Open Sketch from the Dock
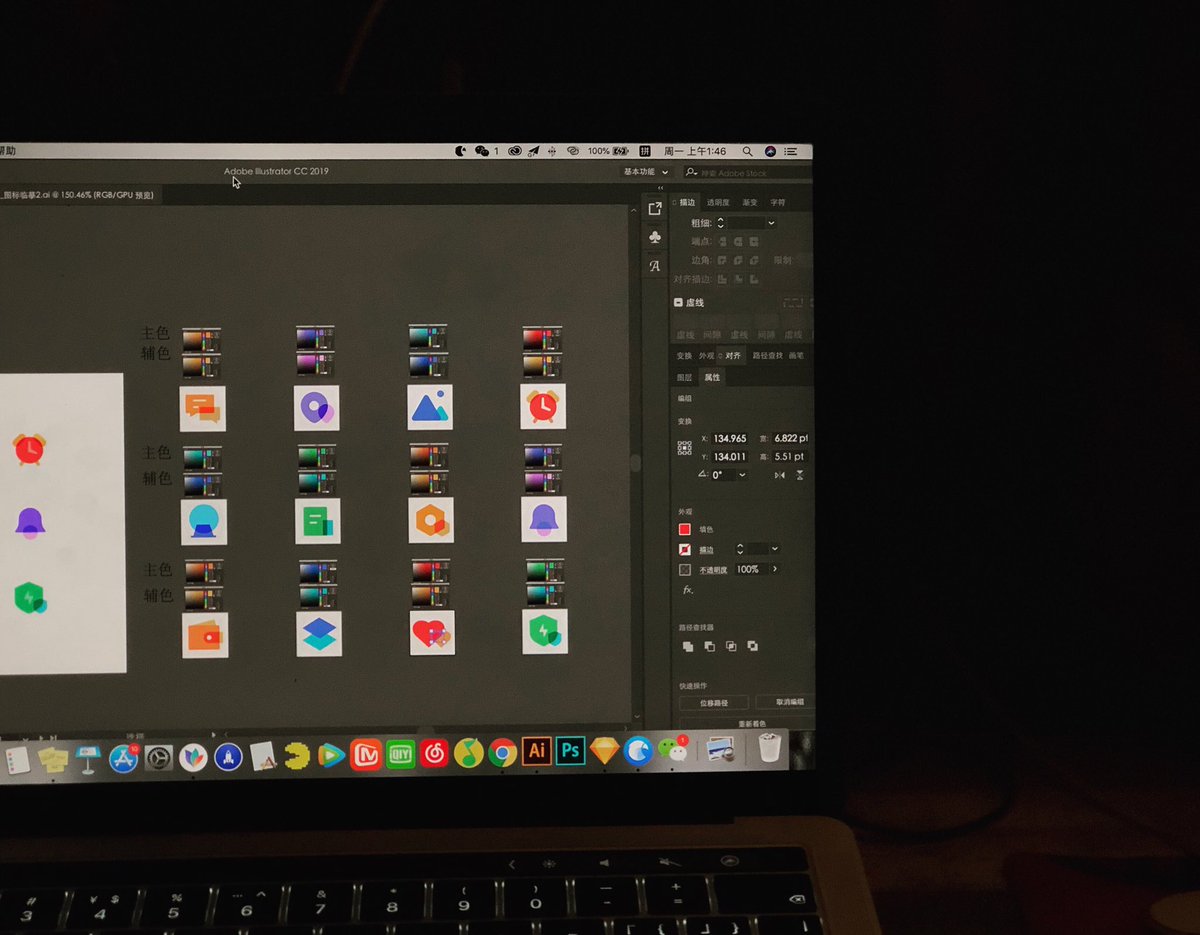The image size is (1200, 935). point(605,750)
